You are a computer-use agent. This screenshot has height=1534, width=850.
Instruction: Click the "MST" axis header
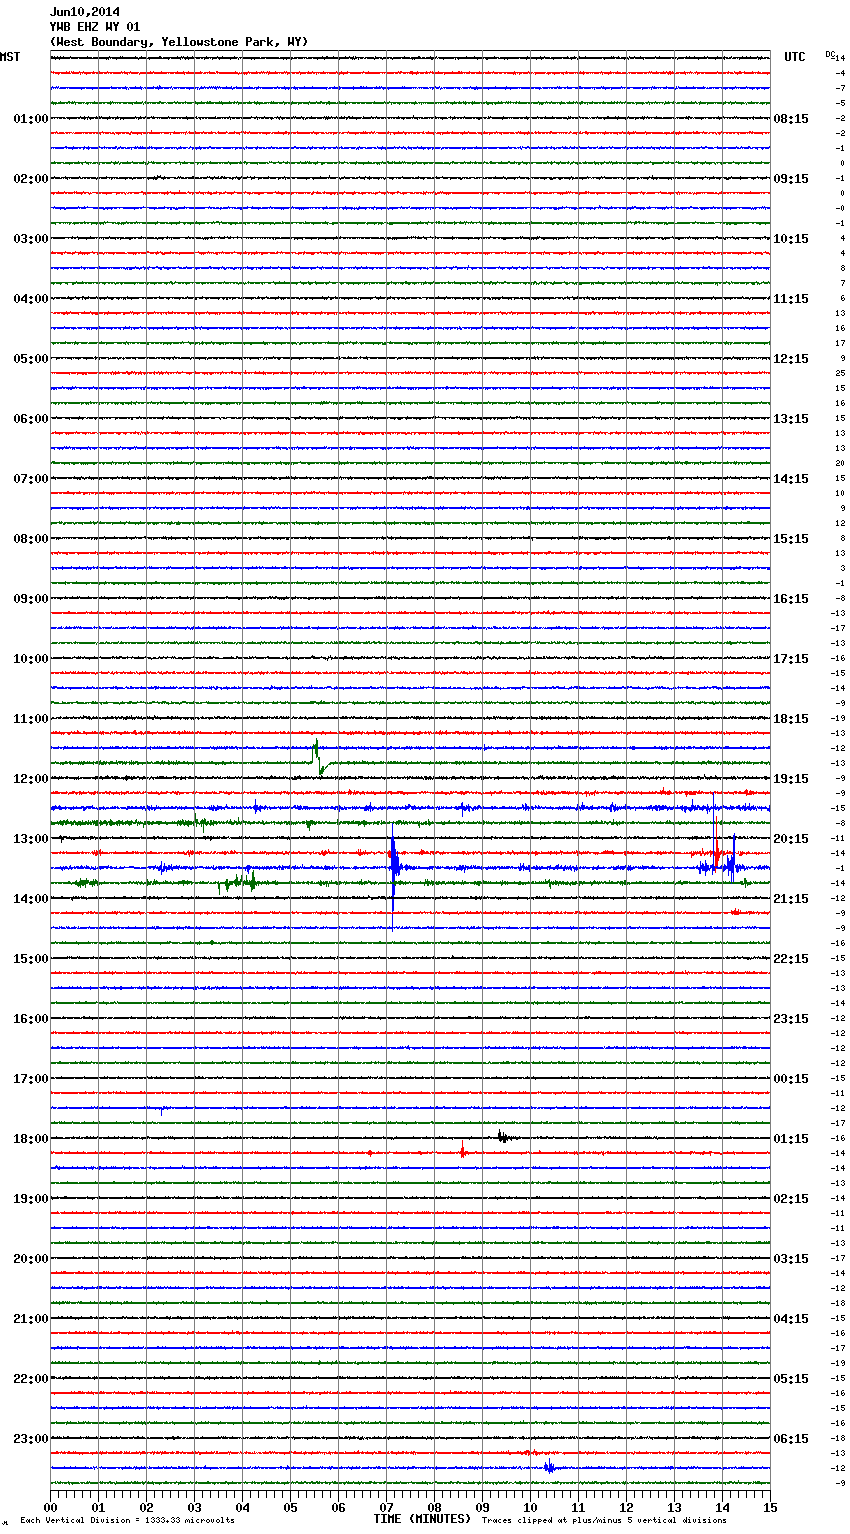point(10,58)
